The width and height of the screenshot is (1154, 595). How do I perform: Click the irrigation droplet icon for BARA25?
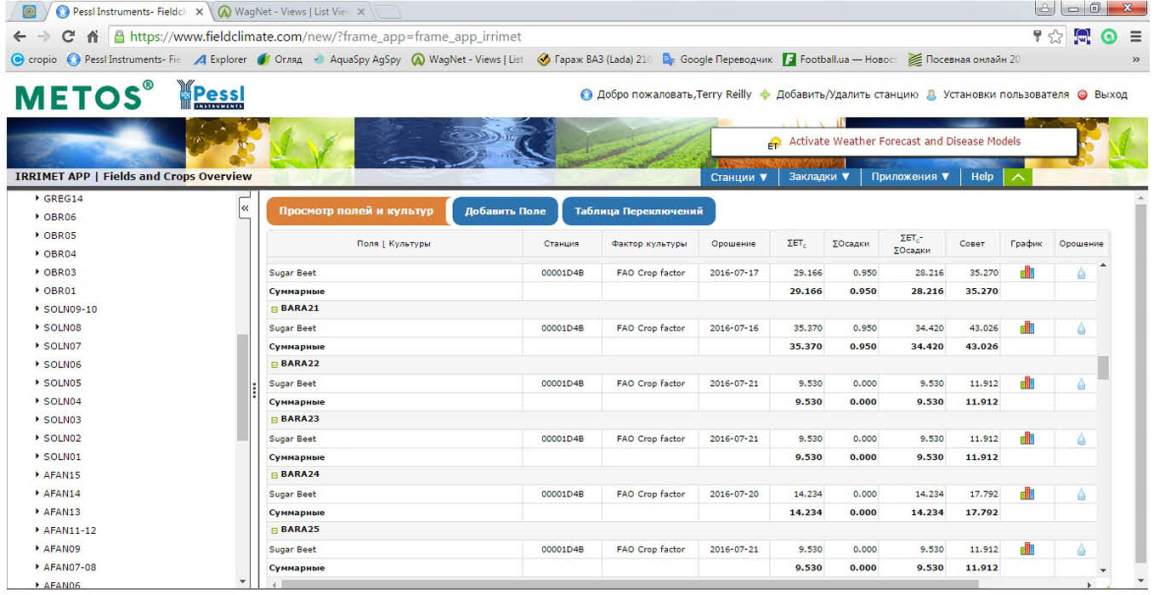coord(1081,549)
